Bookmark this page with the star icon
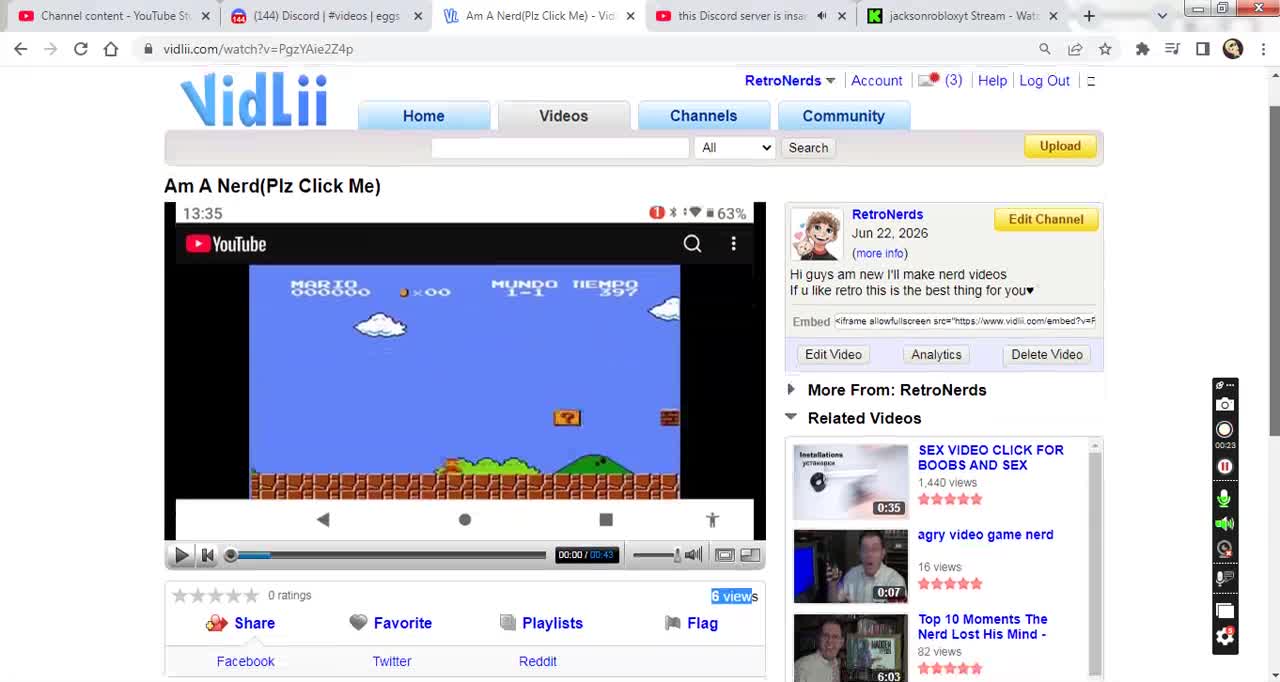 click(1105, 49)
